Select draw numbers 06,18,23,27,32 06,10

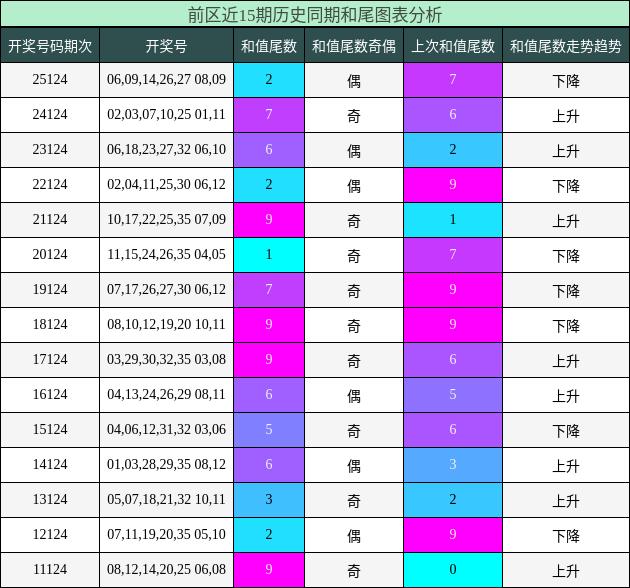(x=166, y=150)
